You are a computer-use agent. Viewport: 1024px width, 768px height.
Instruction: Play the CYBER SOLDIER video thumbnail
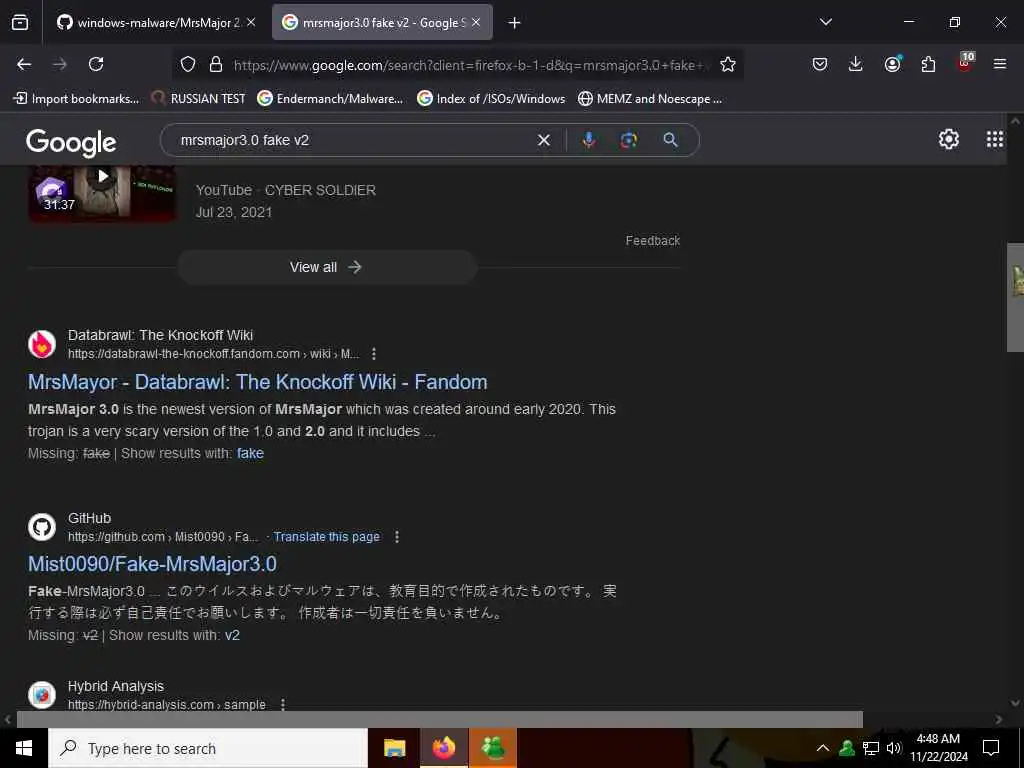(x=102, y=193)
